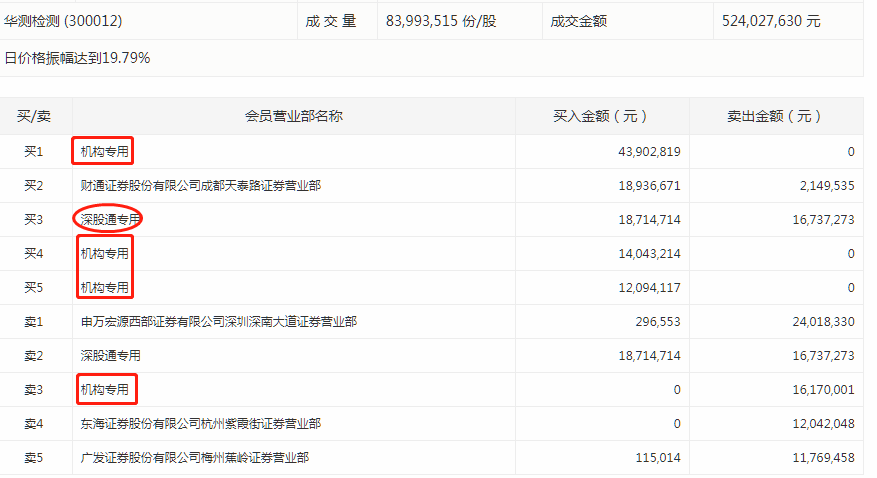
Task: Click the 卖1 row label
Action: (34, 322)
